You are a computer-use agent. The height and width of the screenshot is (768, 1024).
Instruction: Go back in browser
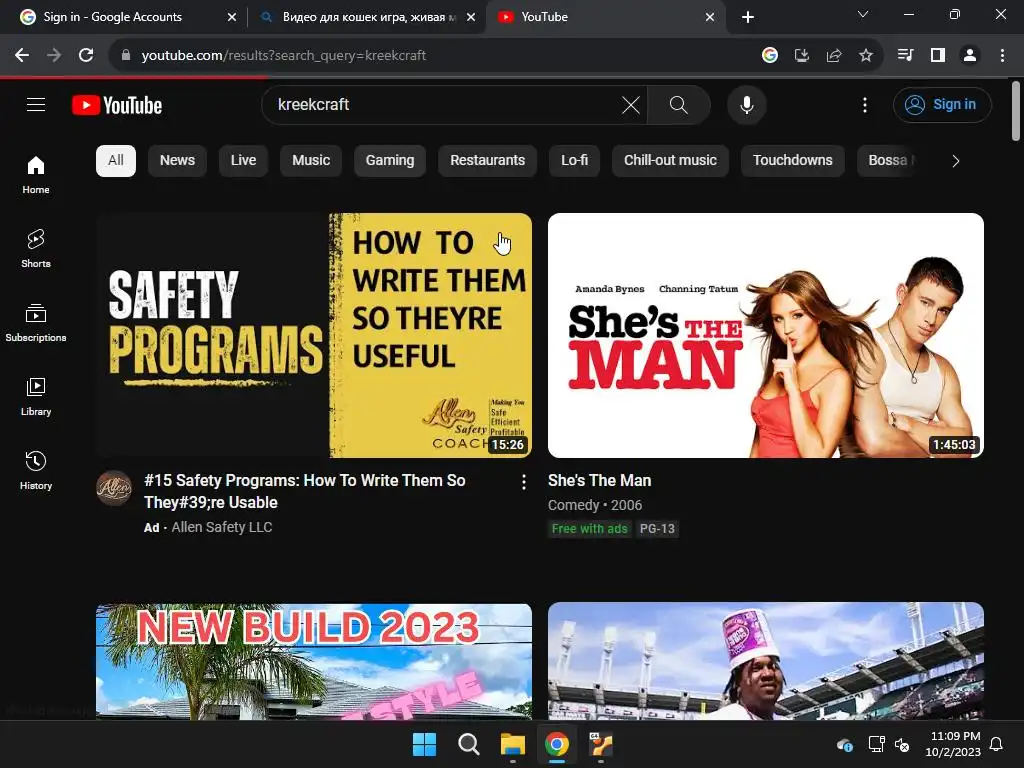point(22,56)
